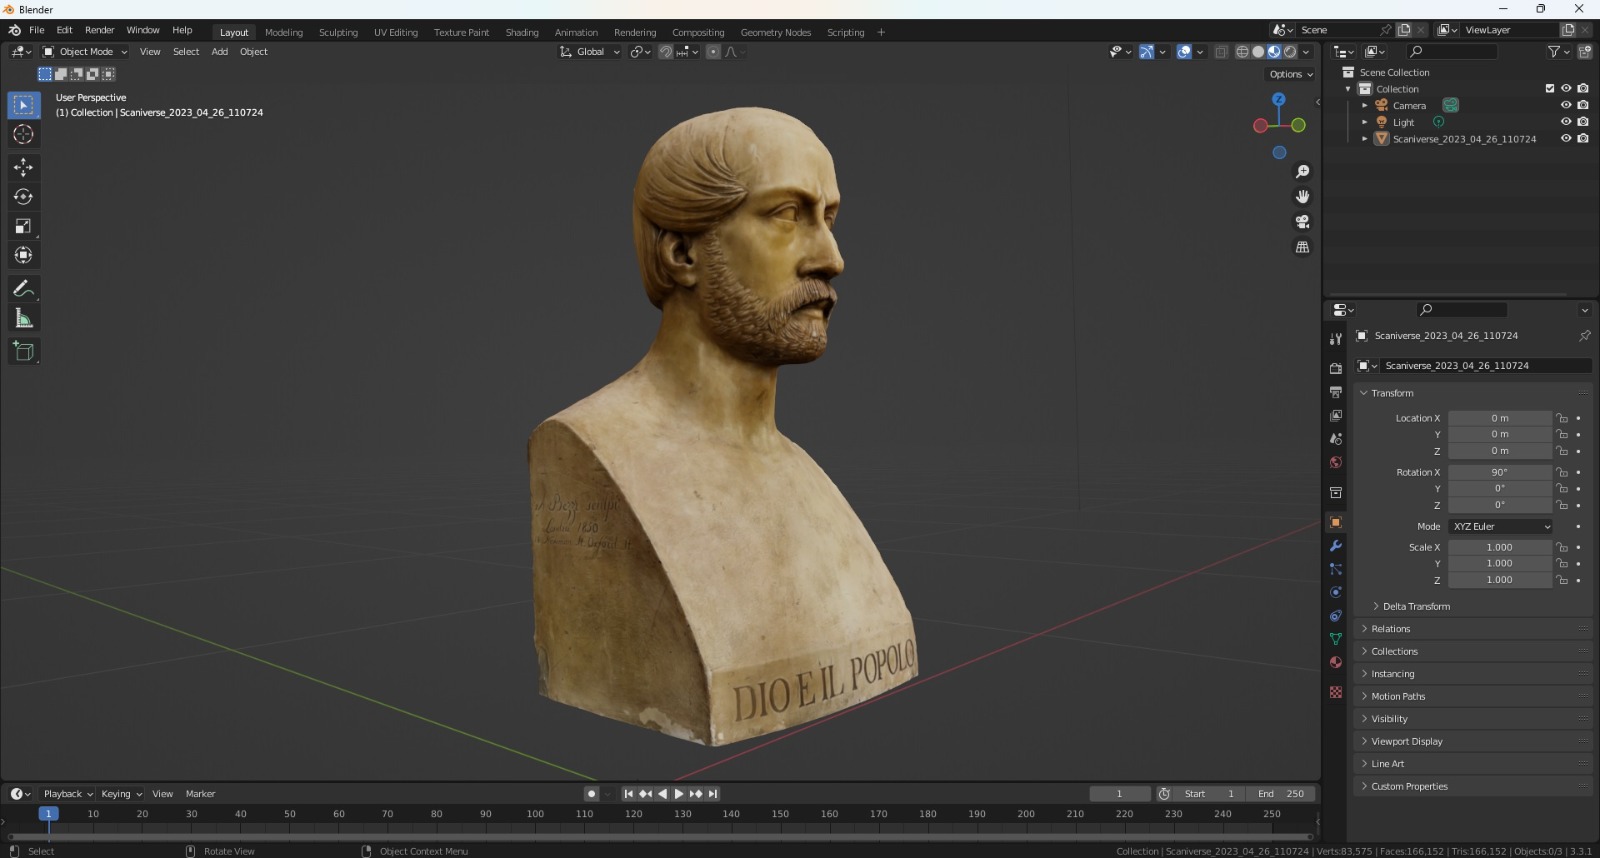Expand the Delta Transform panel
Viewport: 1600px width, 858px height.
(x=1415, y=606)
